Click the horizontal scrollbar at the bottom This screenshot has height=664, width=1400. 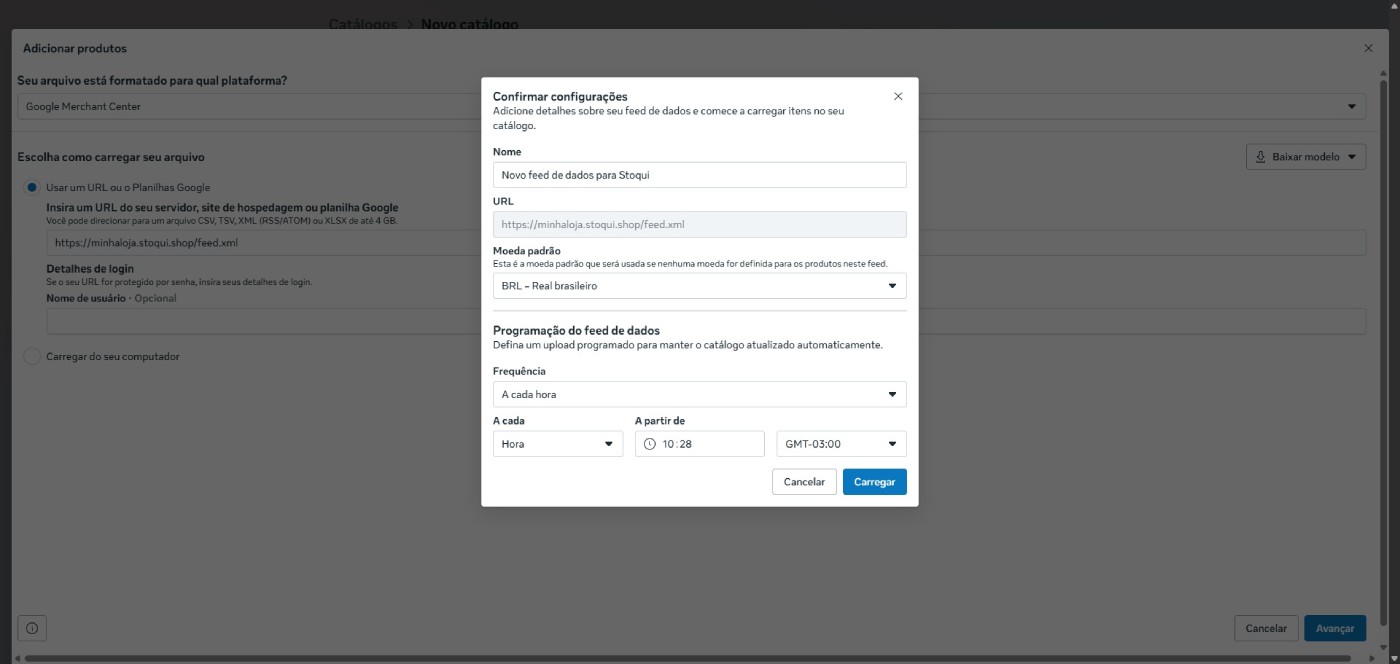(690, 658)
